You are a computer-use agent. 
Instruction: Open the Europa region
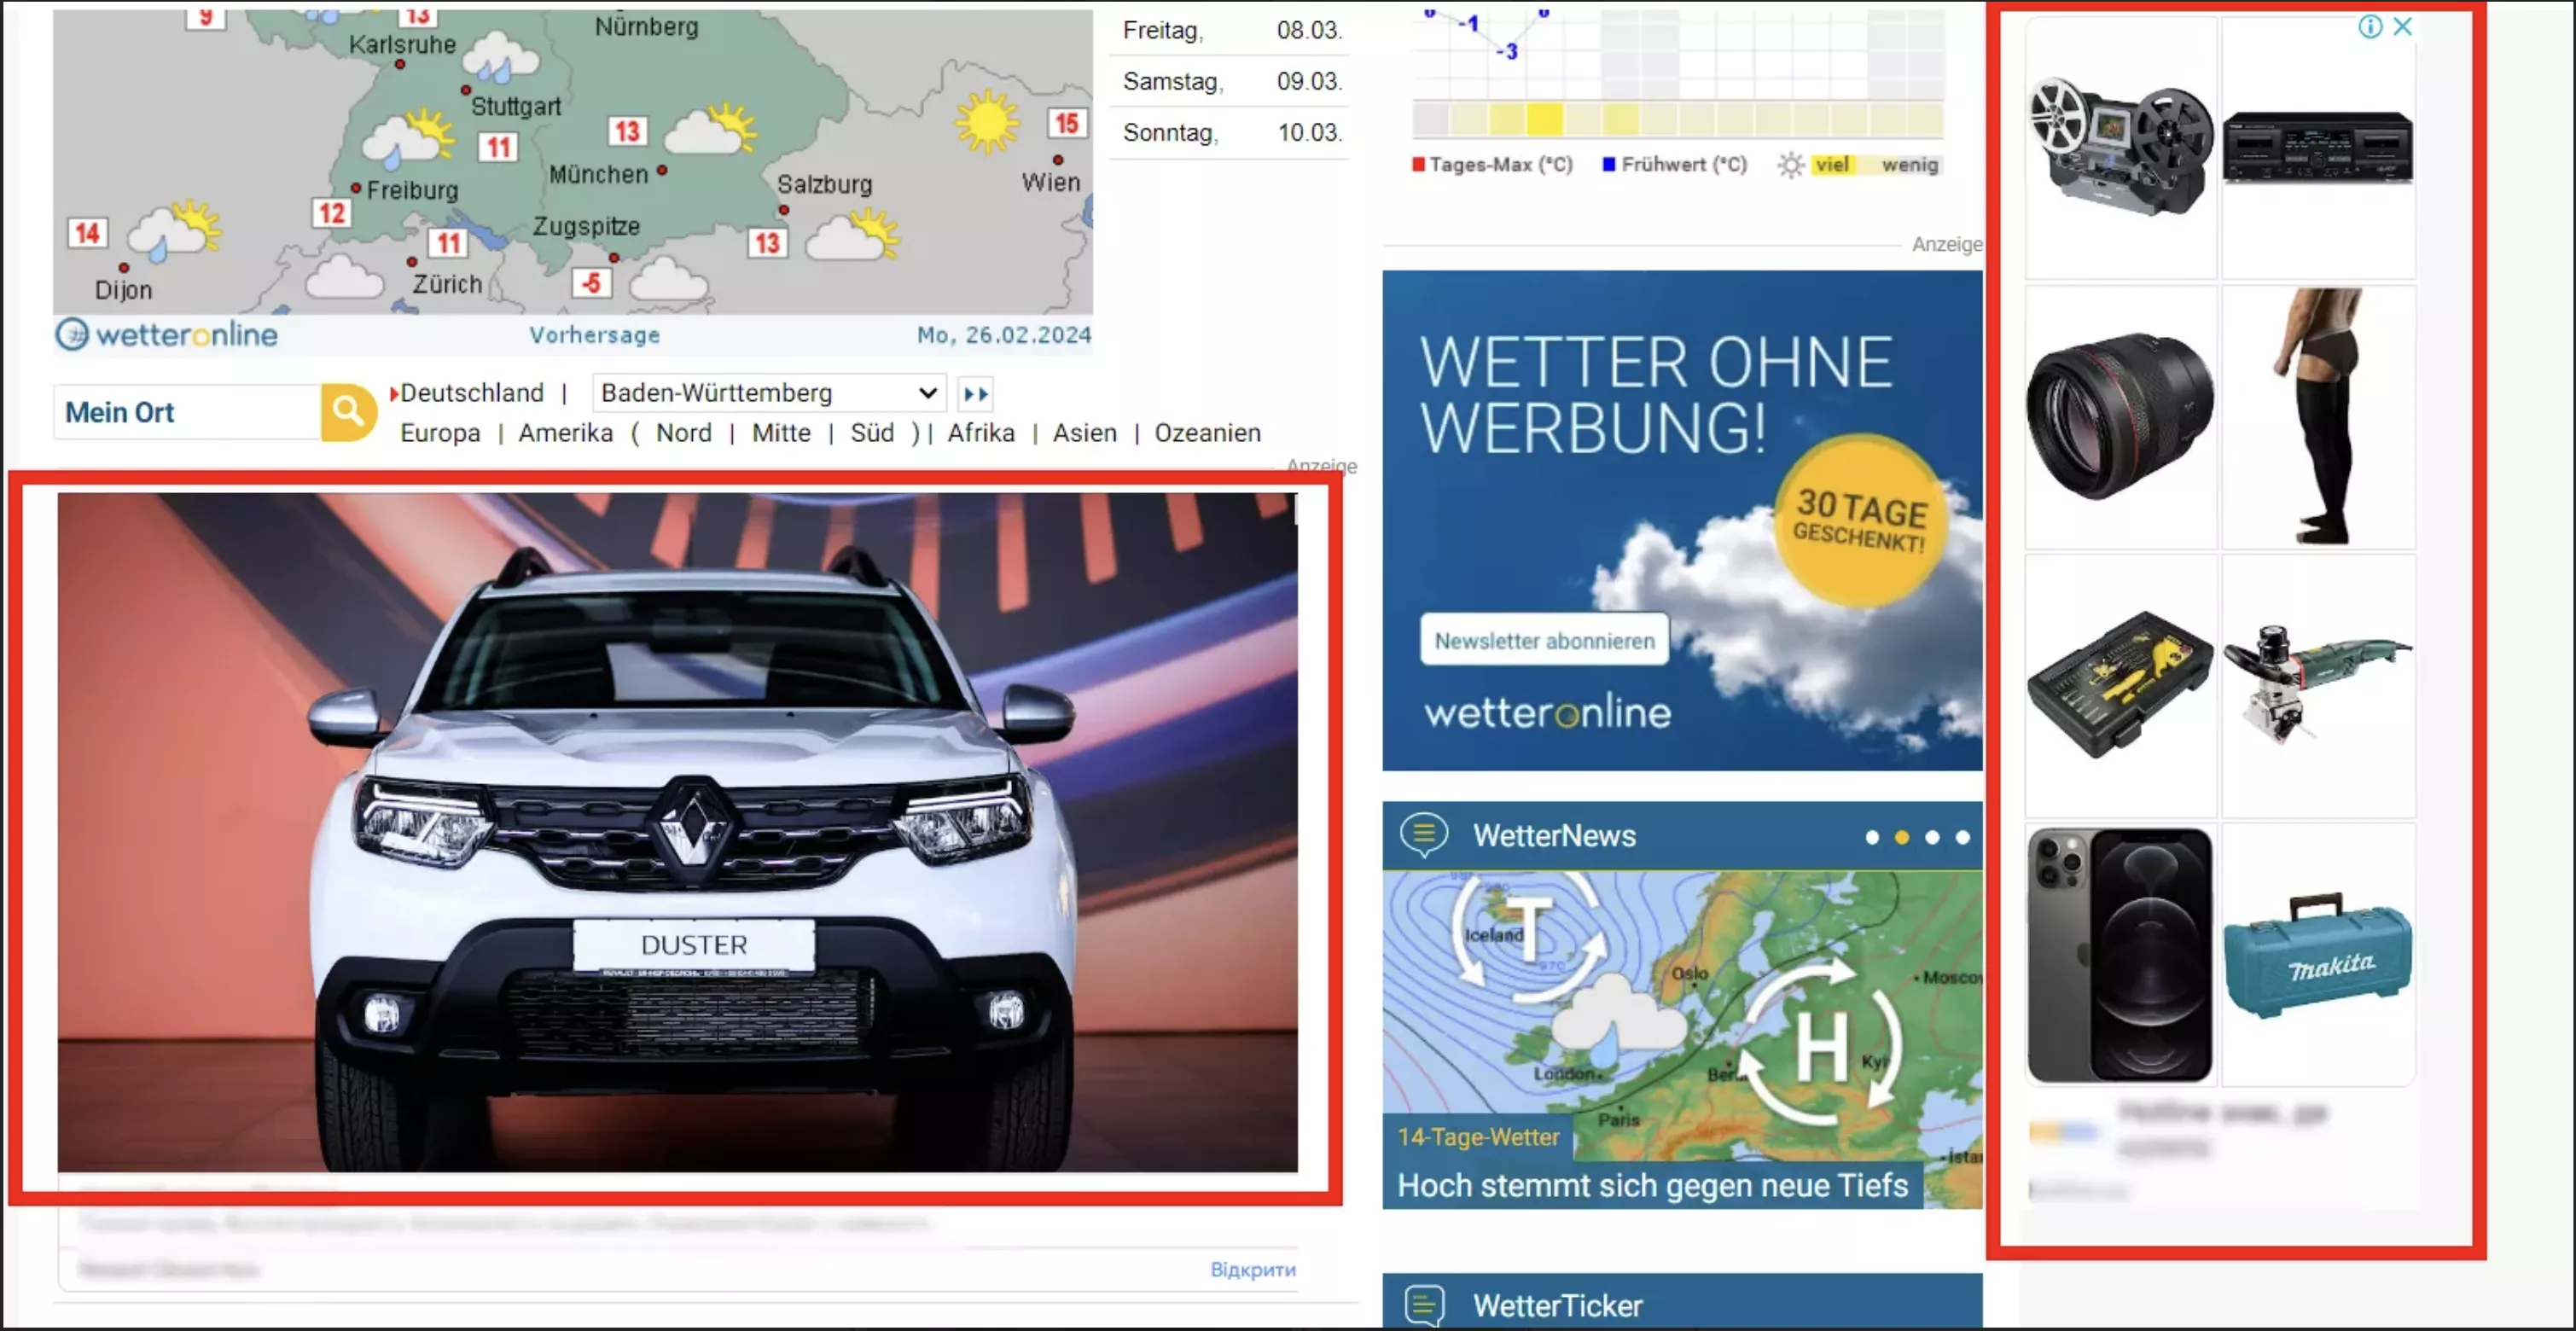pos(440,433)
